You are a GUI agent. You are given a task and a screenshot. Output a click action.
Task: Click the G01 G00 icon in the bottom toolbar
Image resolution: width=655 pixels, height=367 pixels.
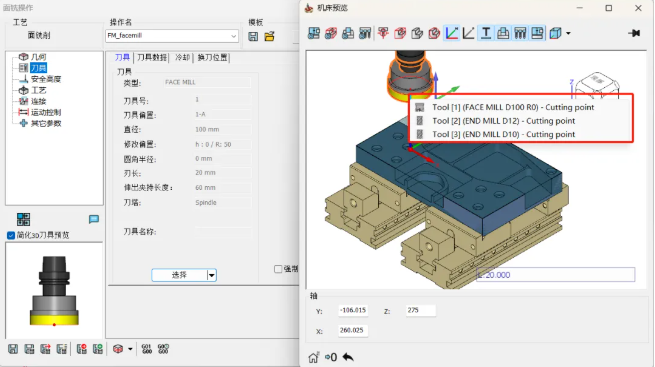pyautogui.click(x=147, y=349)
